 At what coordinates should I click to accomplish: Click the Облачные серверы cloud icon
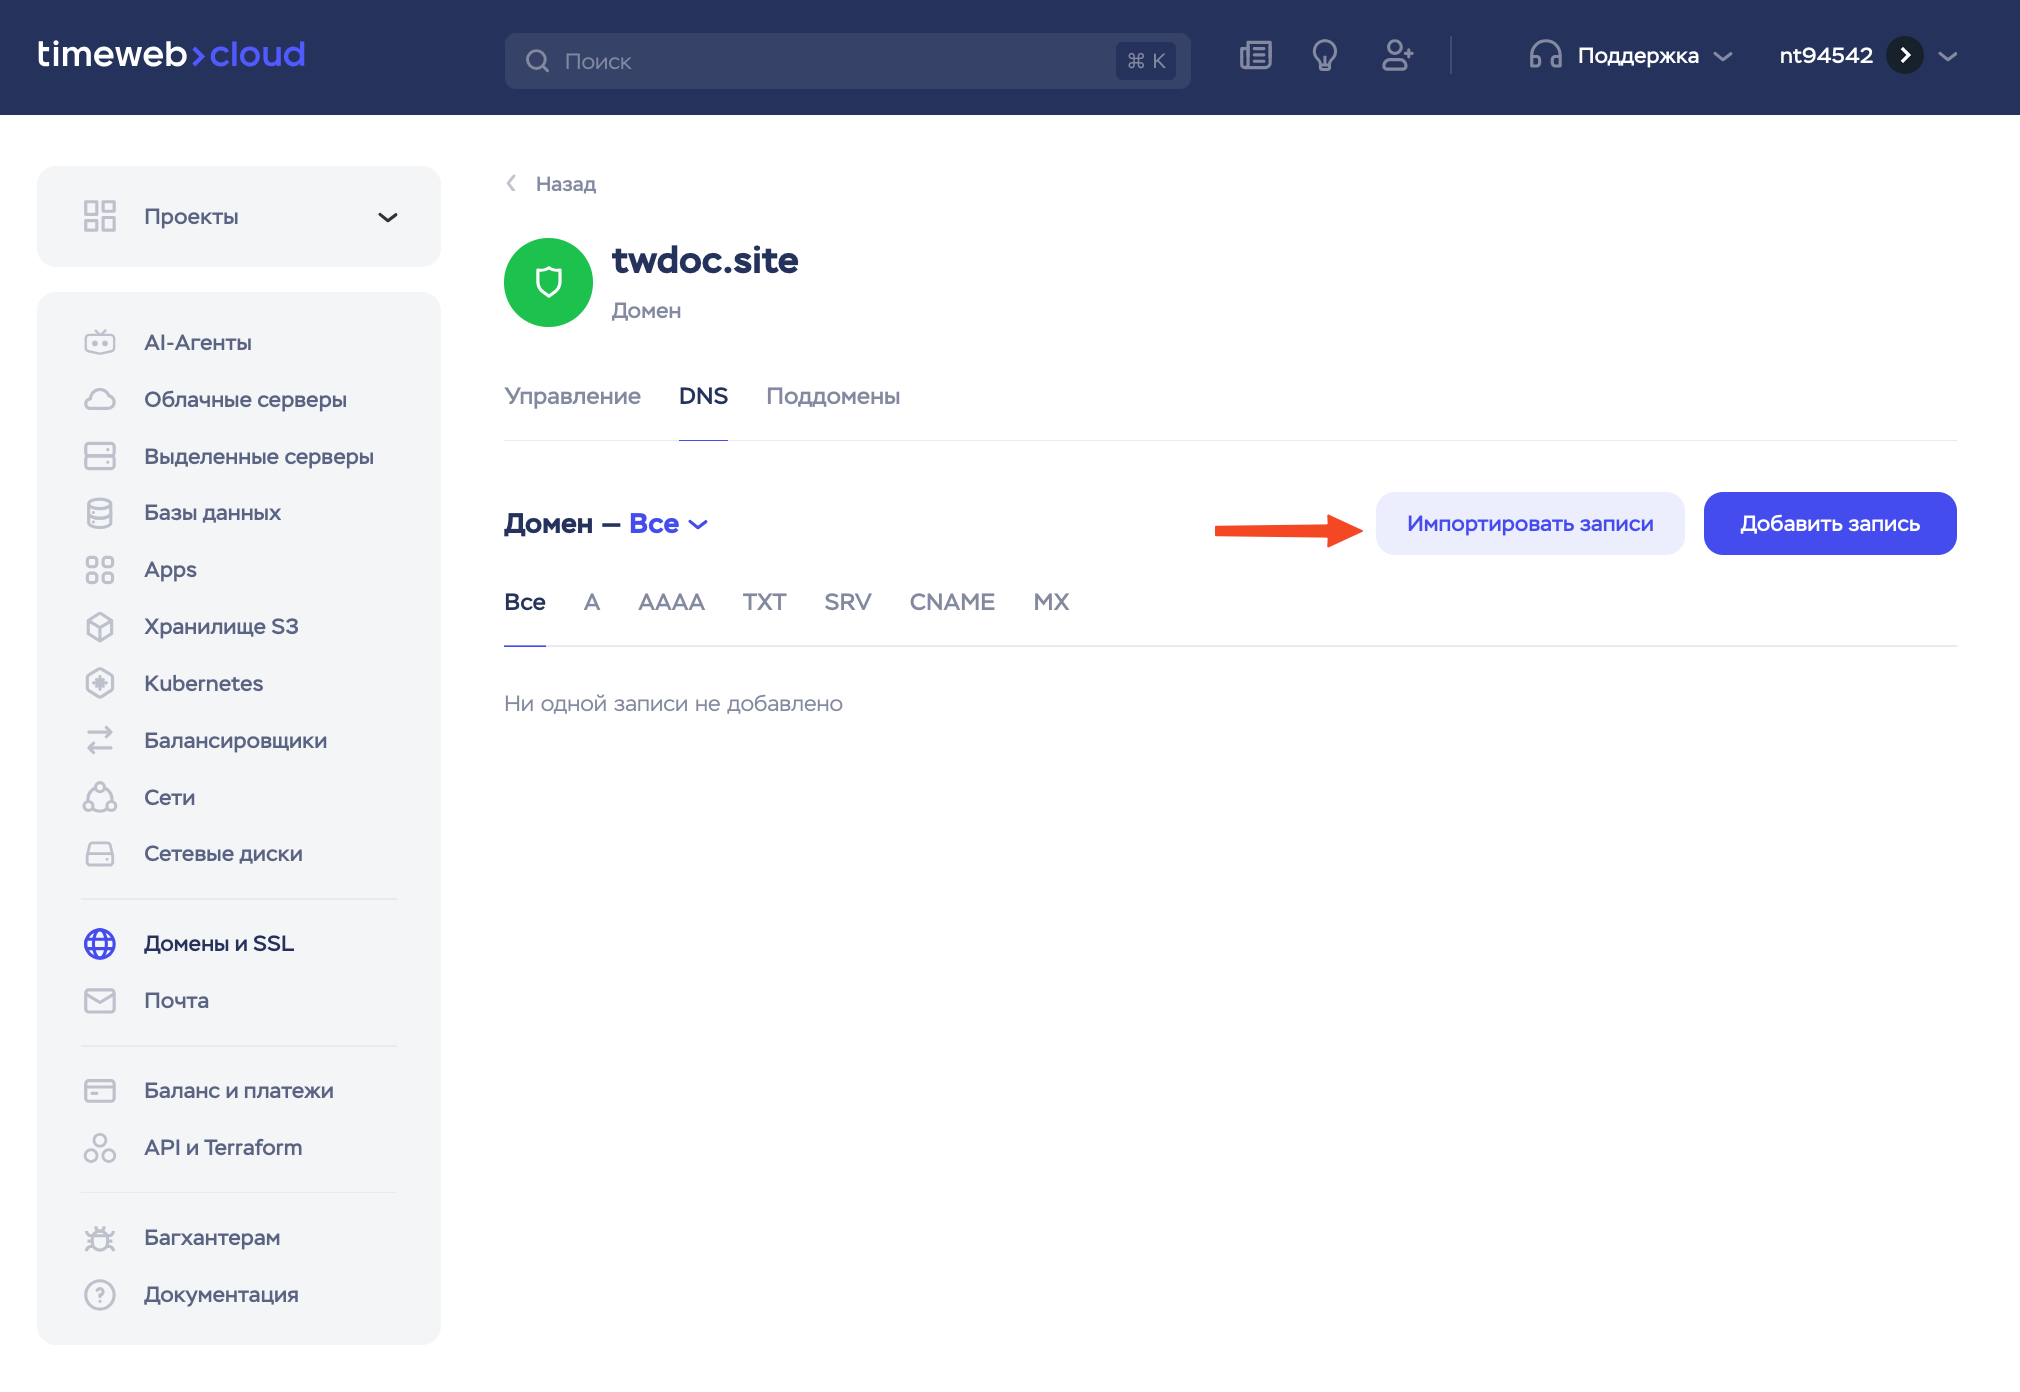[x=100, y=399]
